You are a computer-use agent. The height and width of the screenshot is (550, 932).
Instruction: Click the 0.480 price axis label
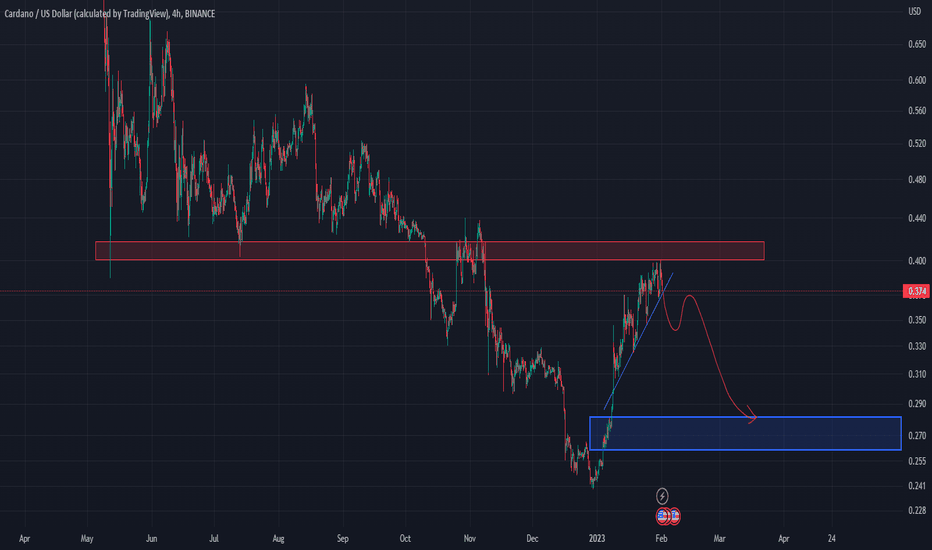[x=917, y=180]
